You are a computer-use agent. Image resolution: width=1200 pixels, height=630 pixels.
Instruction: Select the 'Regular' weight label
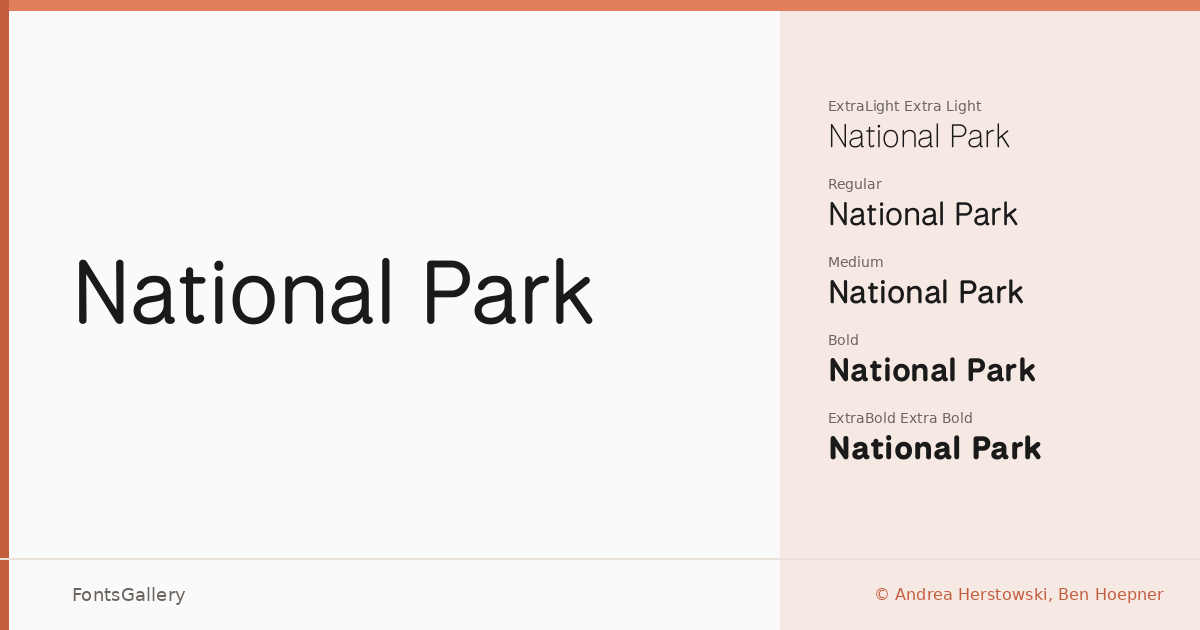tap(854, 184)
